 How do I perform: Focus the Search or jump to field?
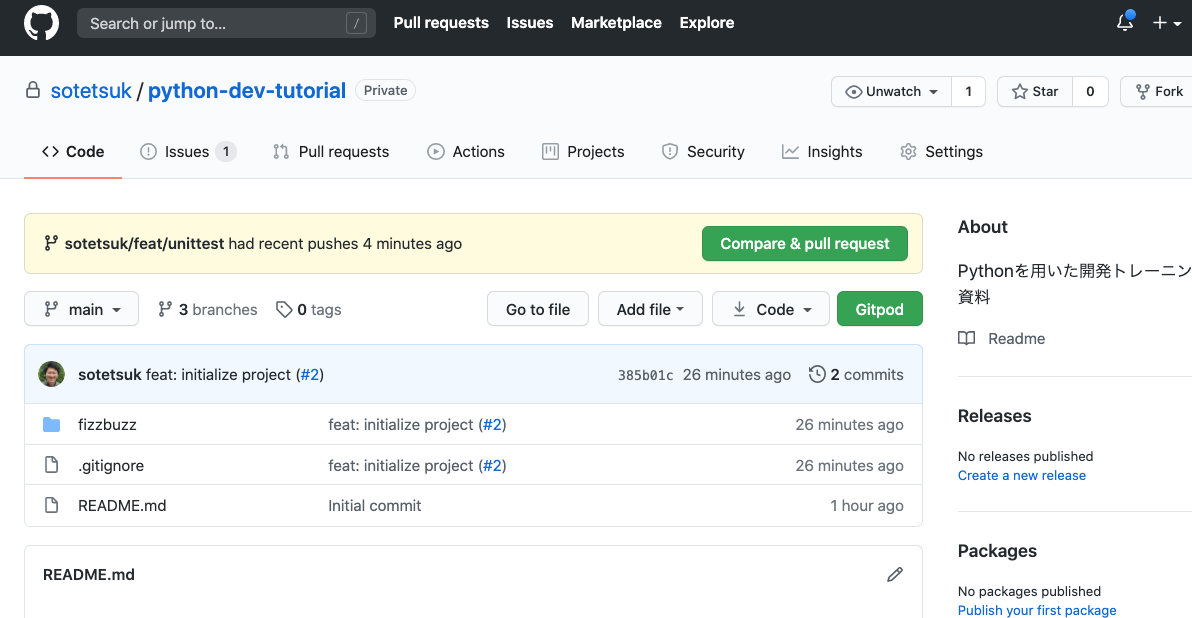pyautogui.click(x=215, y=23)
